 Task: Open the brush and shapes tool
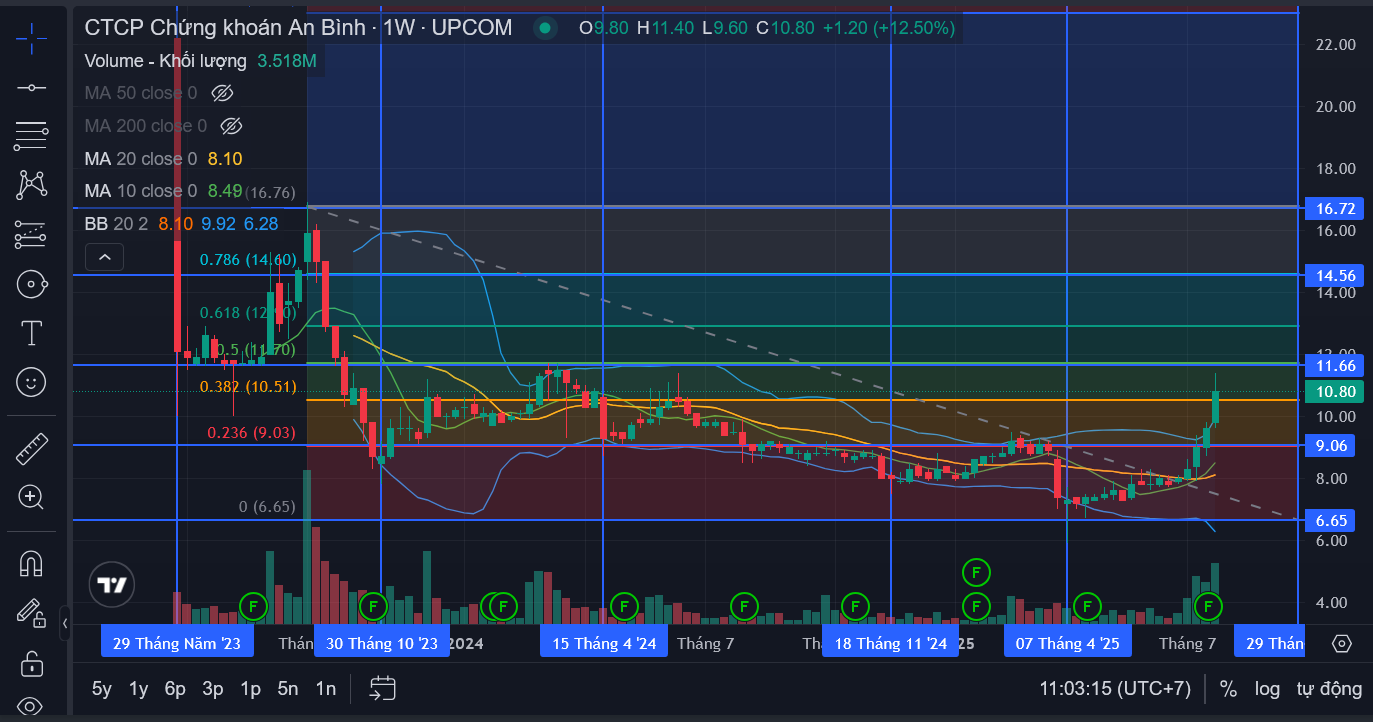(31, 284)
